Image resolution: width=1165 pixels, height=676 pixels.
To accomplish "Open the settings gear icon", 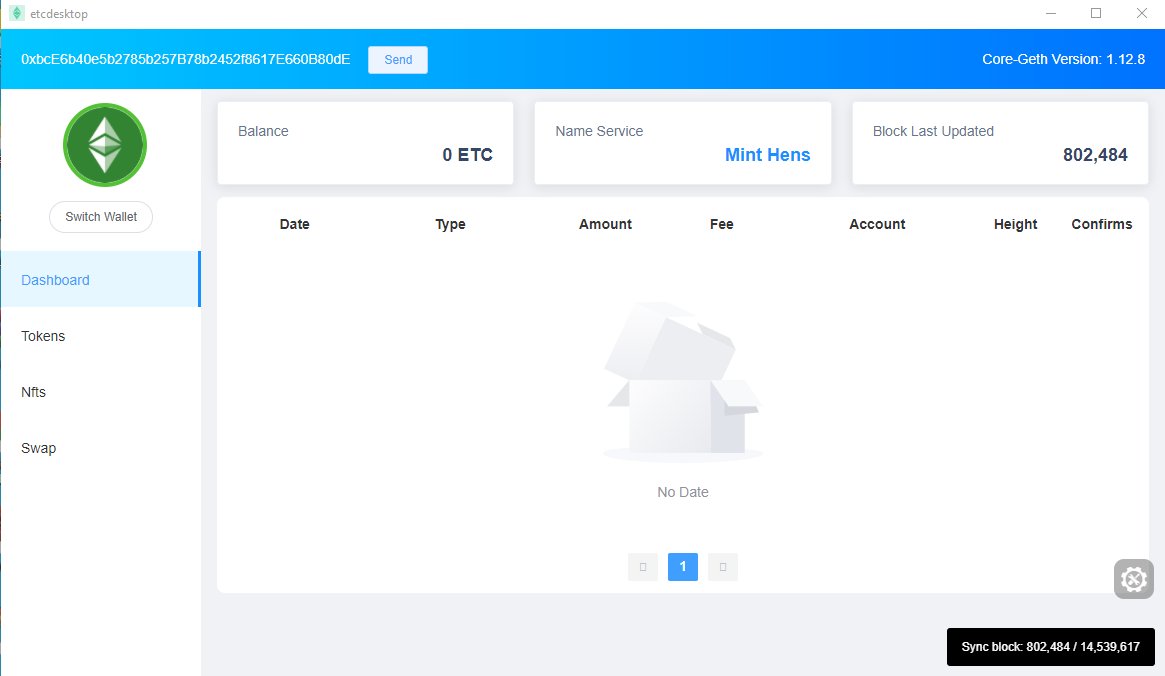I will (1134, 579).
